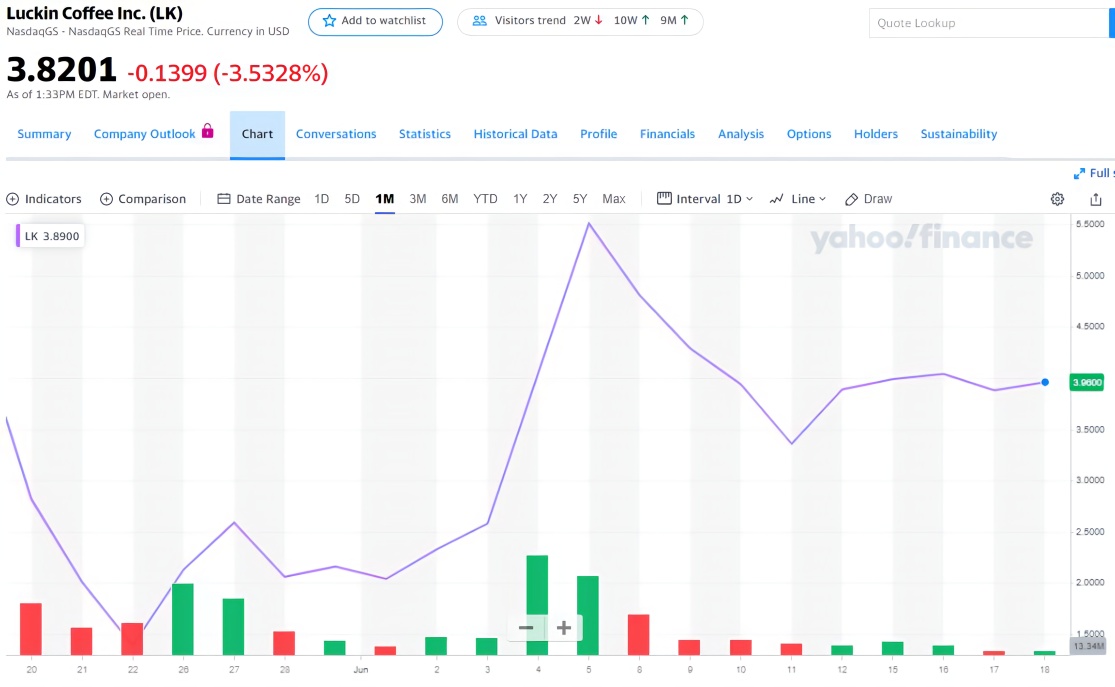Click the share chart icon
The width and height of the screenshot is (1115, 687).
click(x=1096, y=199)
